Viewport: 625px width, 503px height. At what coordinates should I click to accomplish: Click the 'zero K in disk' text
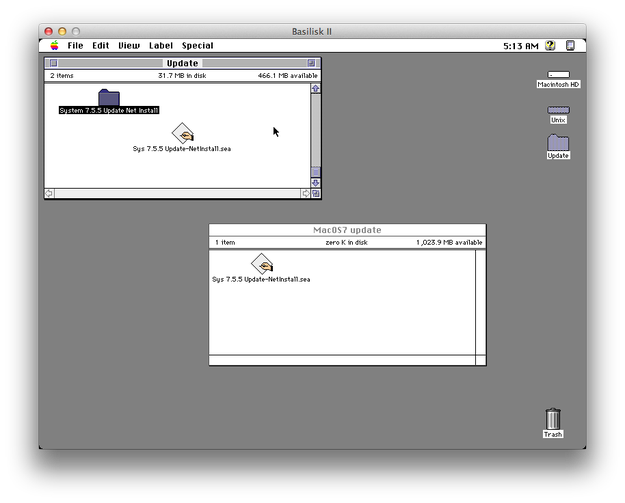pos(346,242)
